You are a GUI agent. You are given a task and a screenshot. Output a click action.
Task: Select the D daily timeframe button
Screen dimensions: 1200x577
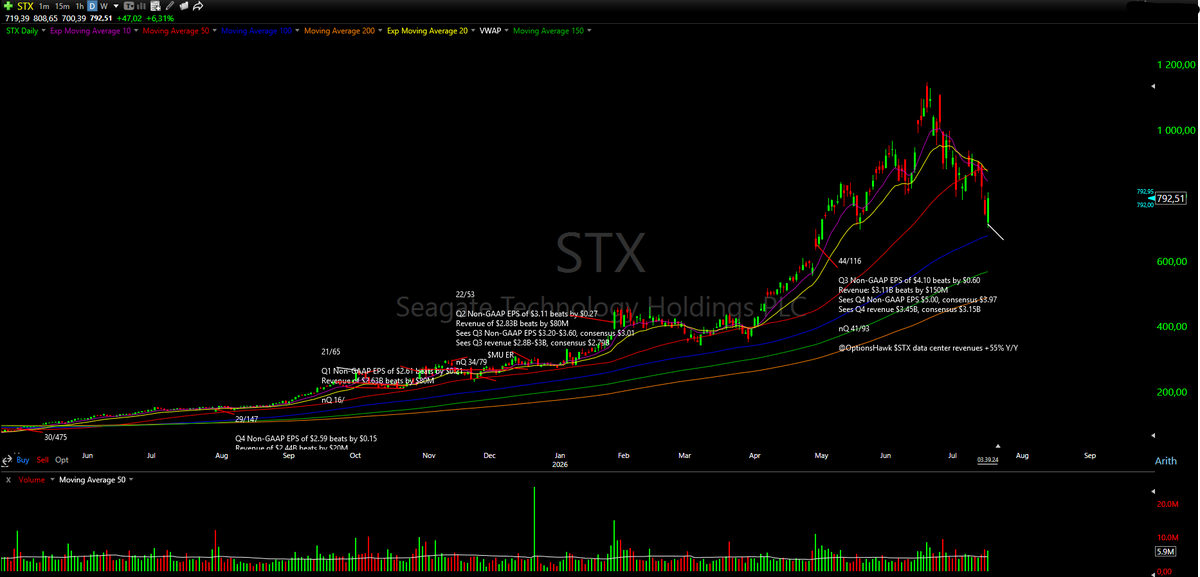click(x=92, y=6)
